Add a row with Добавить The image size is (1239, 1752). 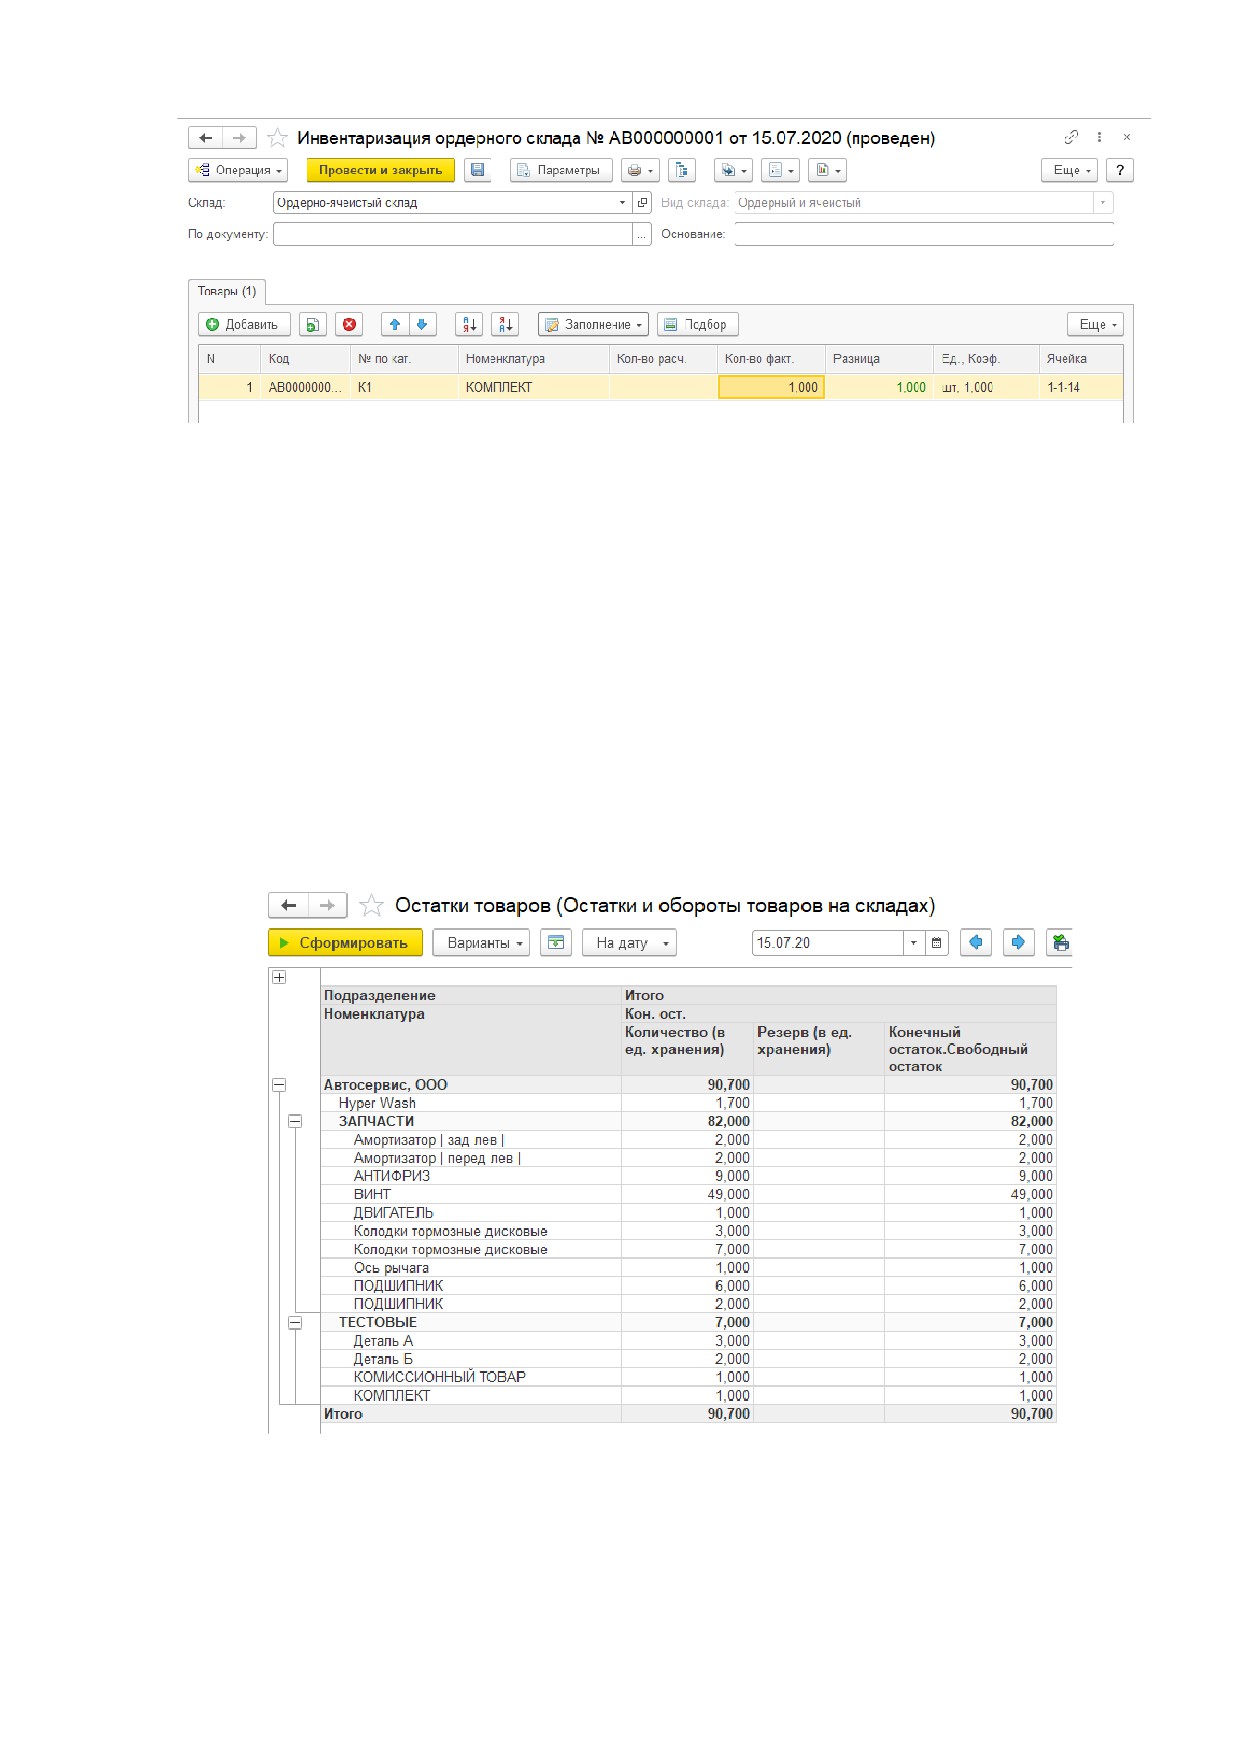pyautogui.click(x=245, y=324)
